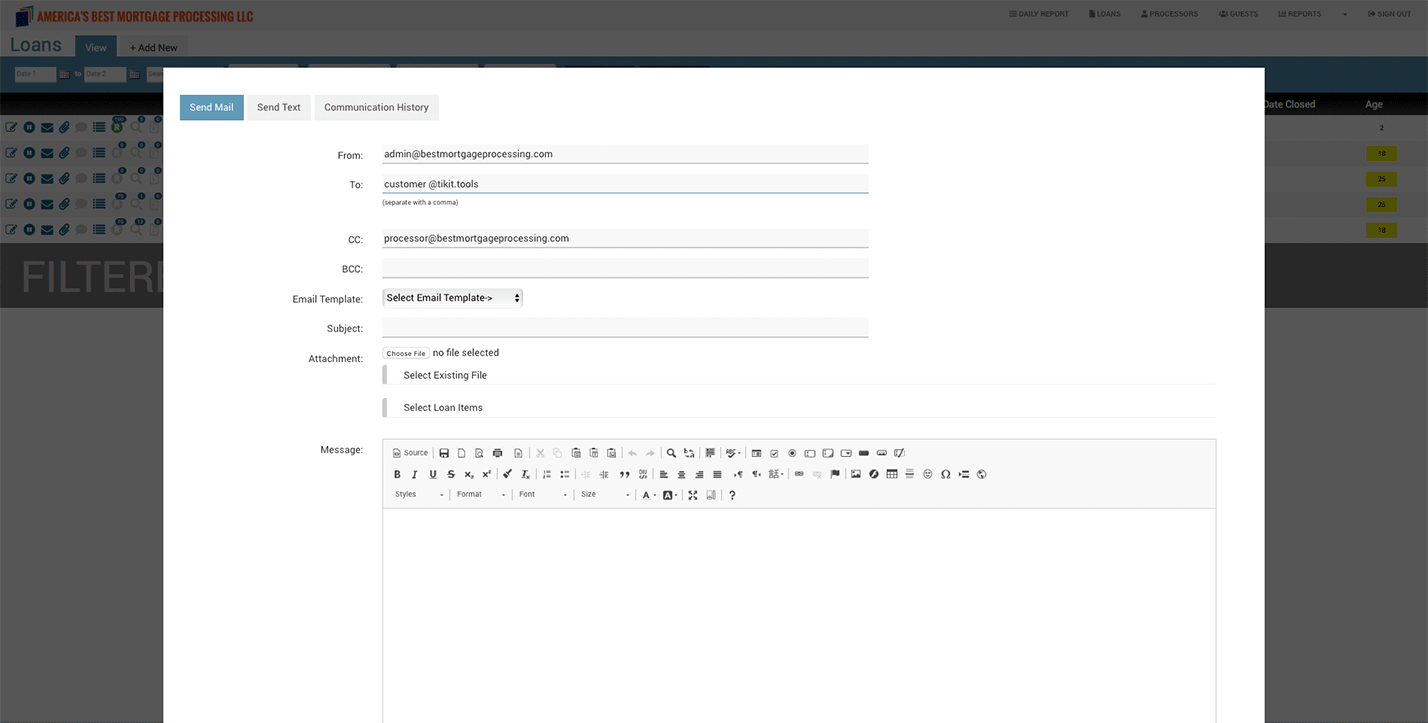Toggle Bold formatting
The height and width of the screenshot is (723, 1428).
(397, 474)
